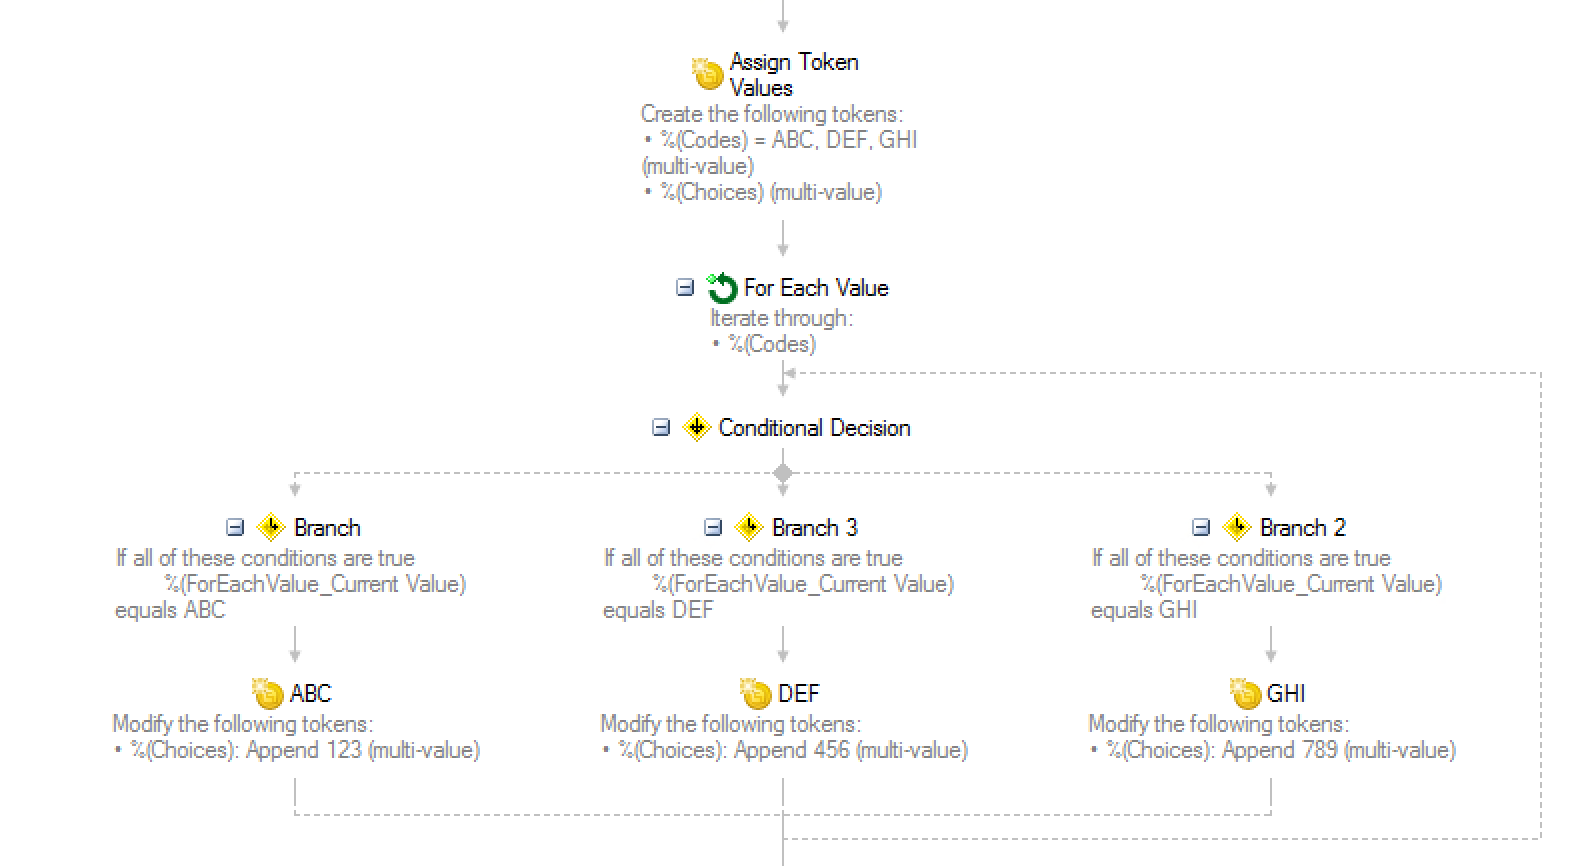Viewport: 1585px width, 866px height.
Task: Select the Branch 3 diamond icon
Action: [749, 528]
